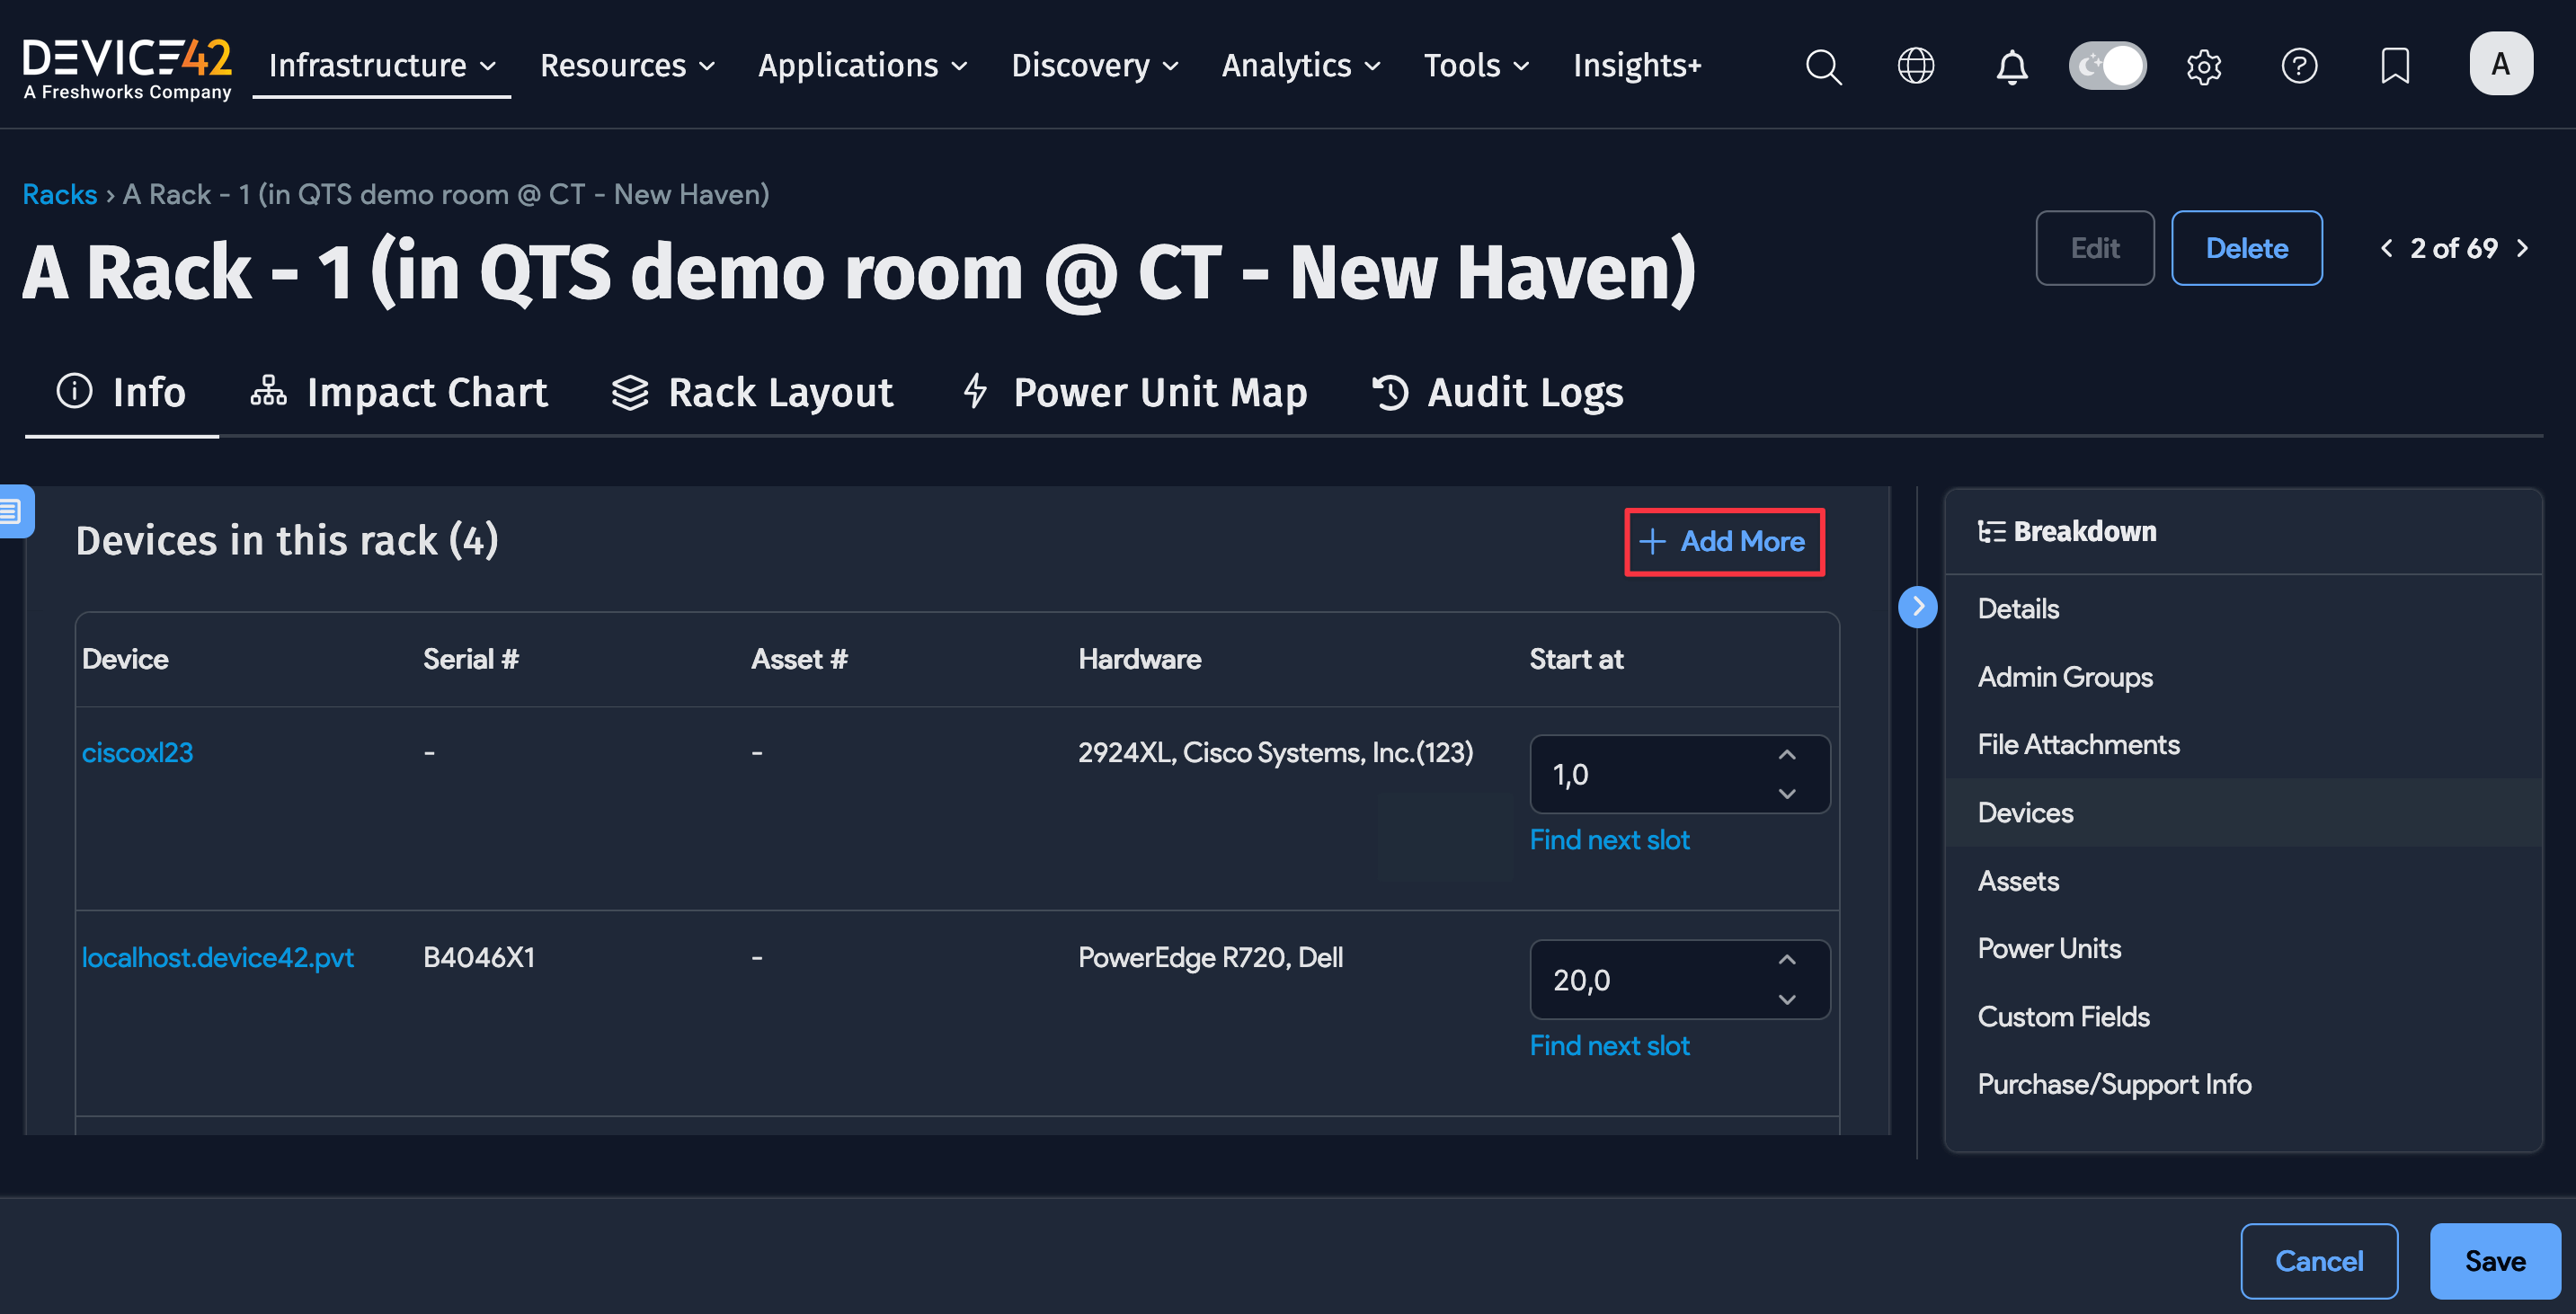Open the localhost.device42.pvt device link
This screenshot has height=1314, width=2576.
point(217,957)
